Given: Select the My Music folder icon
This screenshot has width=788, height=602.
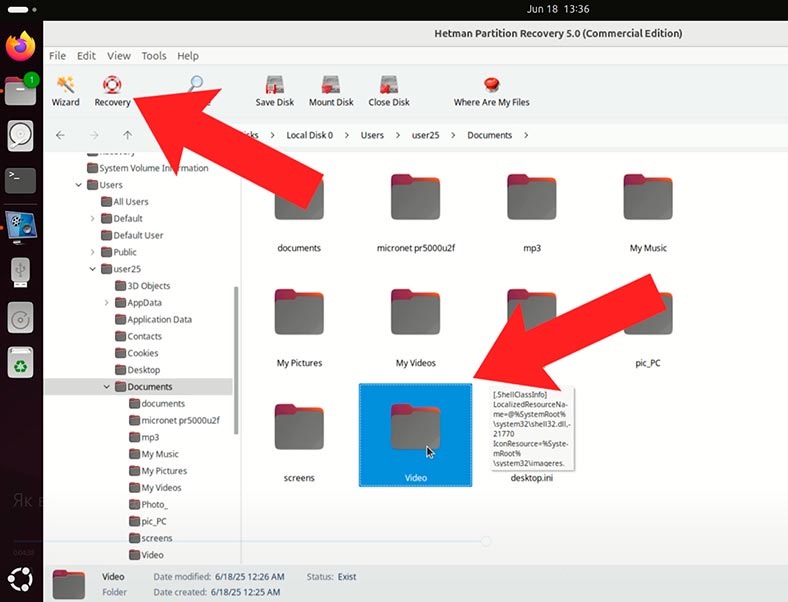Looking at the screenshot, I should tap(648, 197).
